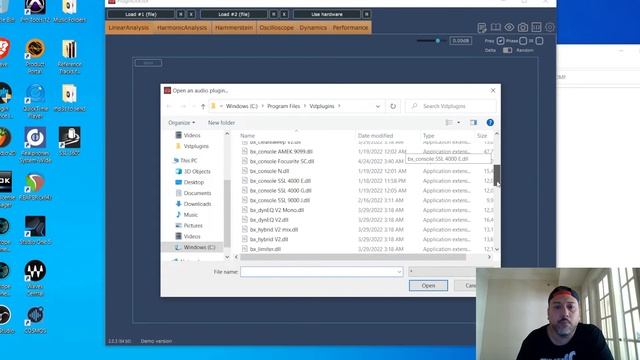The height and width of the screenshot is (360, 640).
Task: Expand chevron after Program Files in breadcrumb
Action: tap(305, 106)
